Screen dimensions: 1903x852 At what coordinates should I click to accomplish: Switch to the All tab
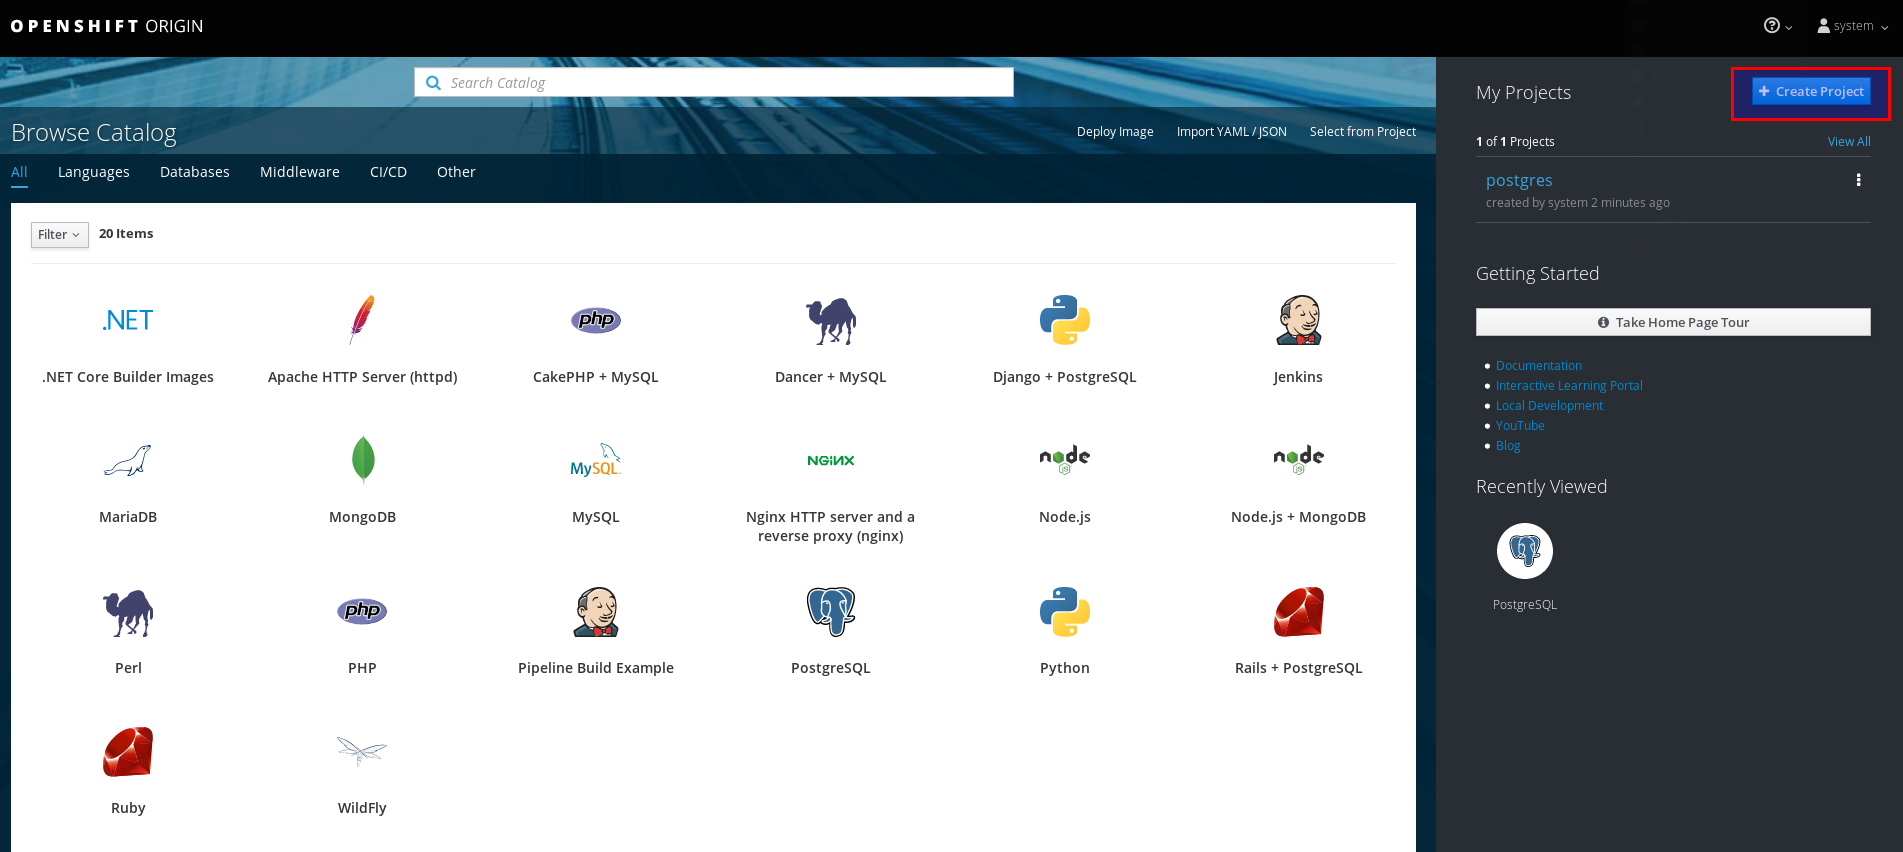point(19,172)
